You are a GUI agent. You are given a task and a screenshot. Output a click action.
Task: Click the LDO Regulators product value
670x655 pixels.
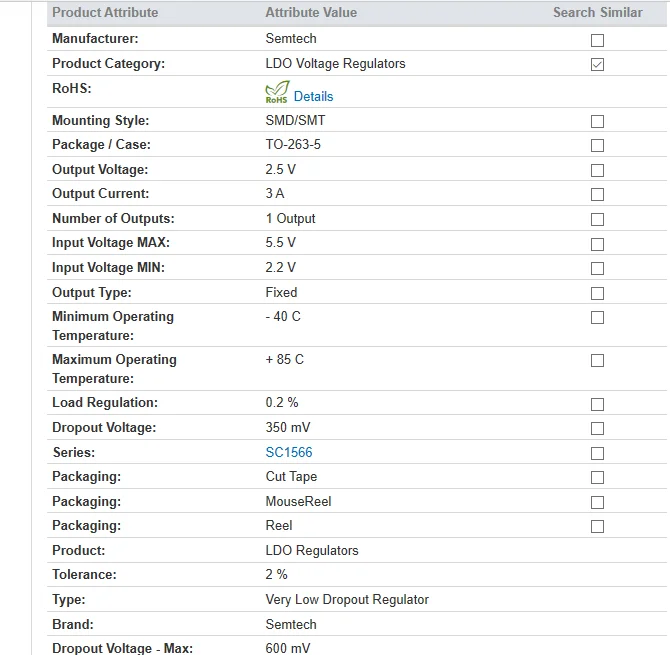pyautogui.click(x=312, y=550)
